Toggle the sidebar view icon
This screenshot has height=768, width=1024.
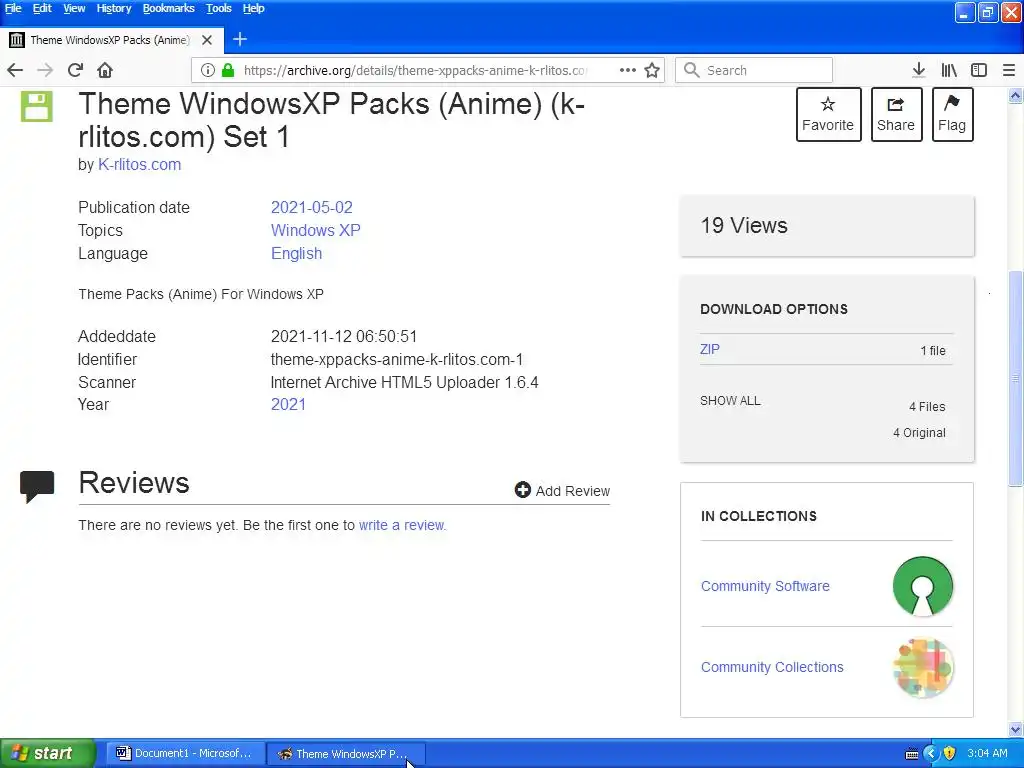[978, 70]
